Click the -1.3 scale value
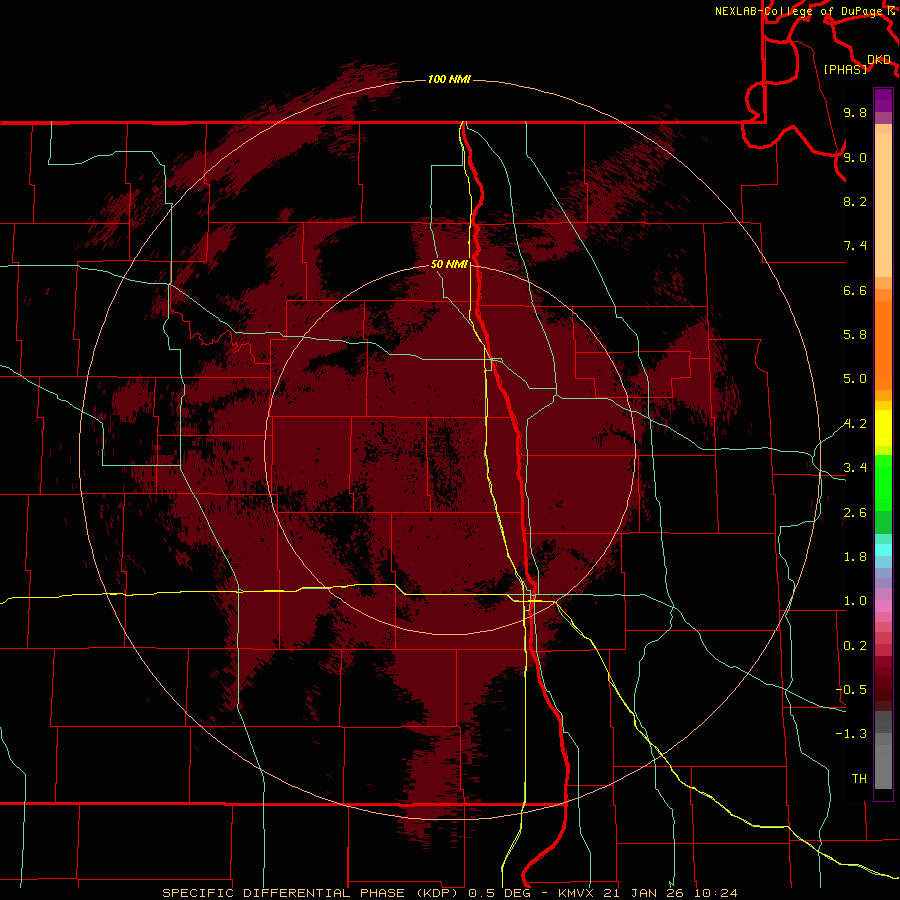 point(851,734)
